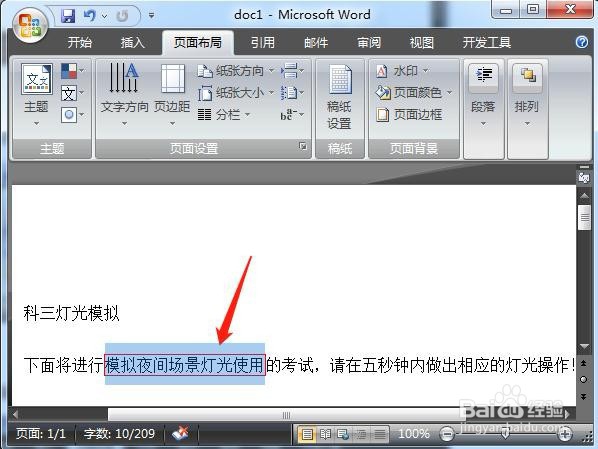Switch to the 视图 tab

[x=421, y=42]
